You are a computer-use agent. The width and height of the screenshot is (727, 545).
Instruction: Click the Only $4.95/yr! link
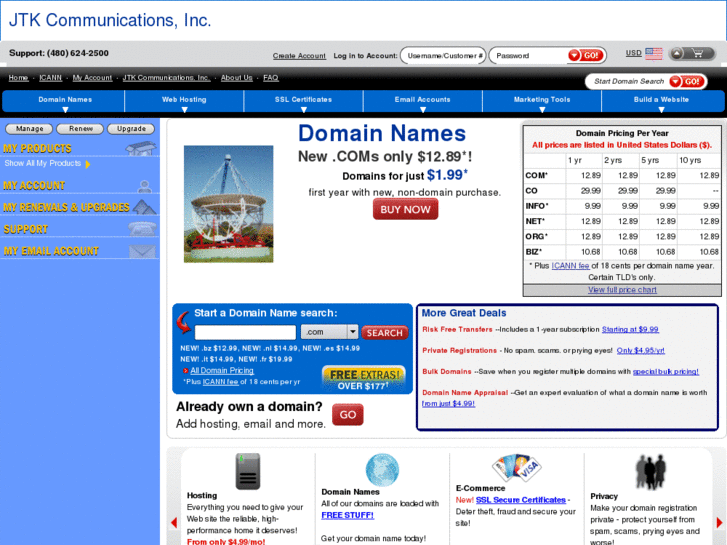[x=640, y=351]
